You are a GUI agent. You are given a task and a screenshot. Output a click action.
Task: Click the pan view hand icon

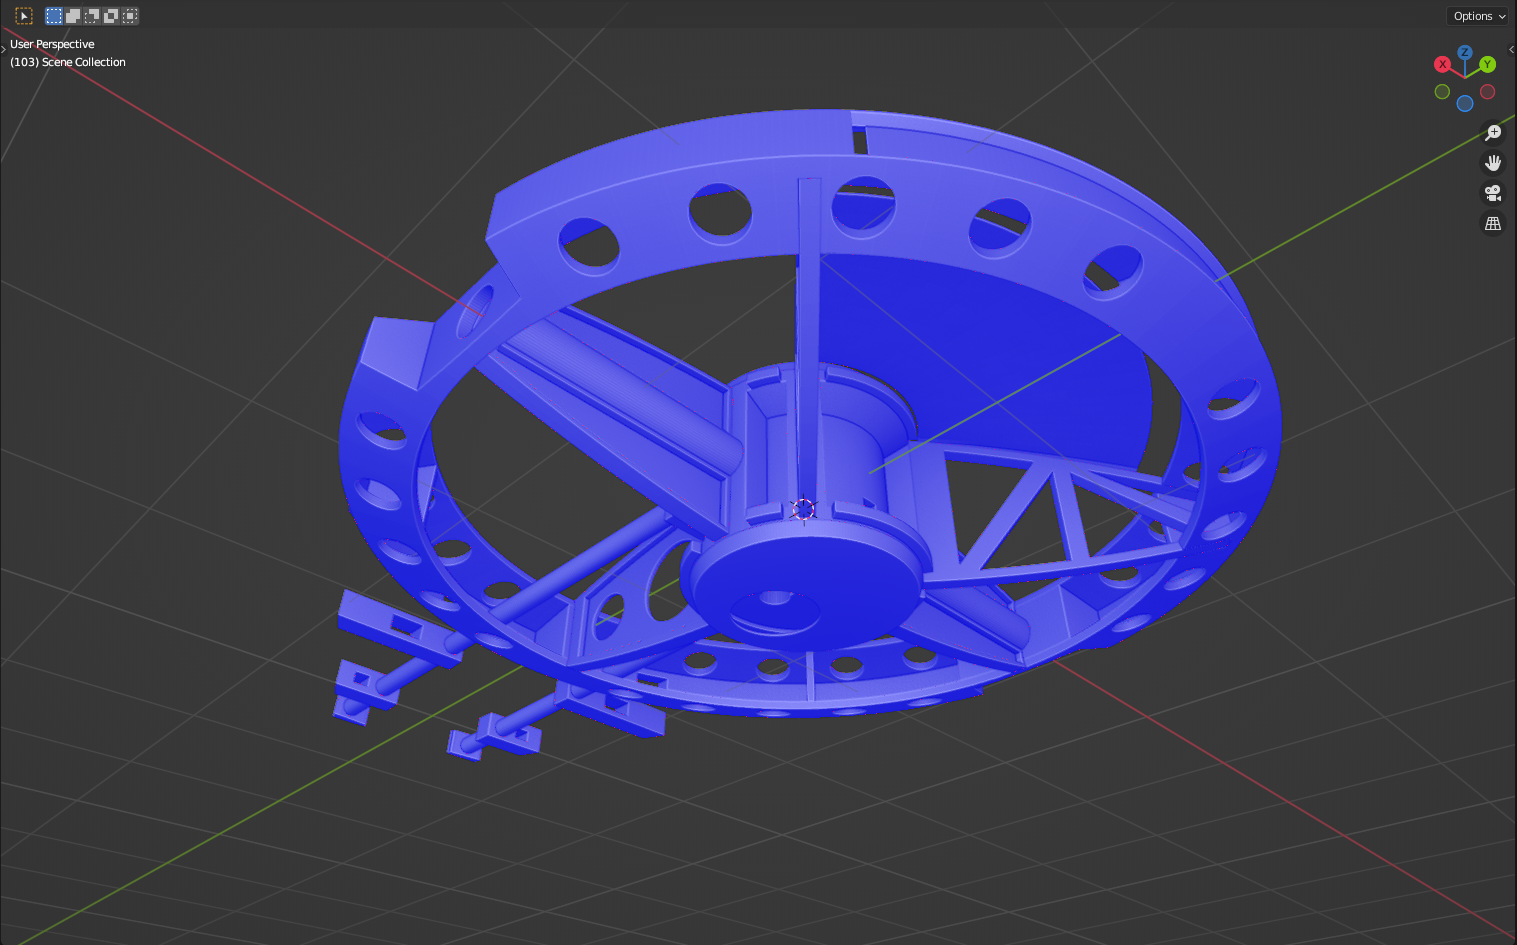pyautogui.click(x=1493, y=163)
